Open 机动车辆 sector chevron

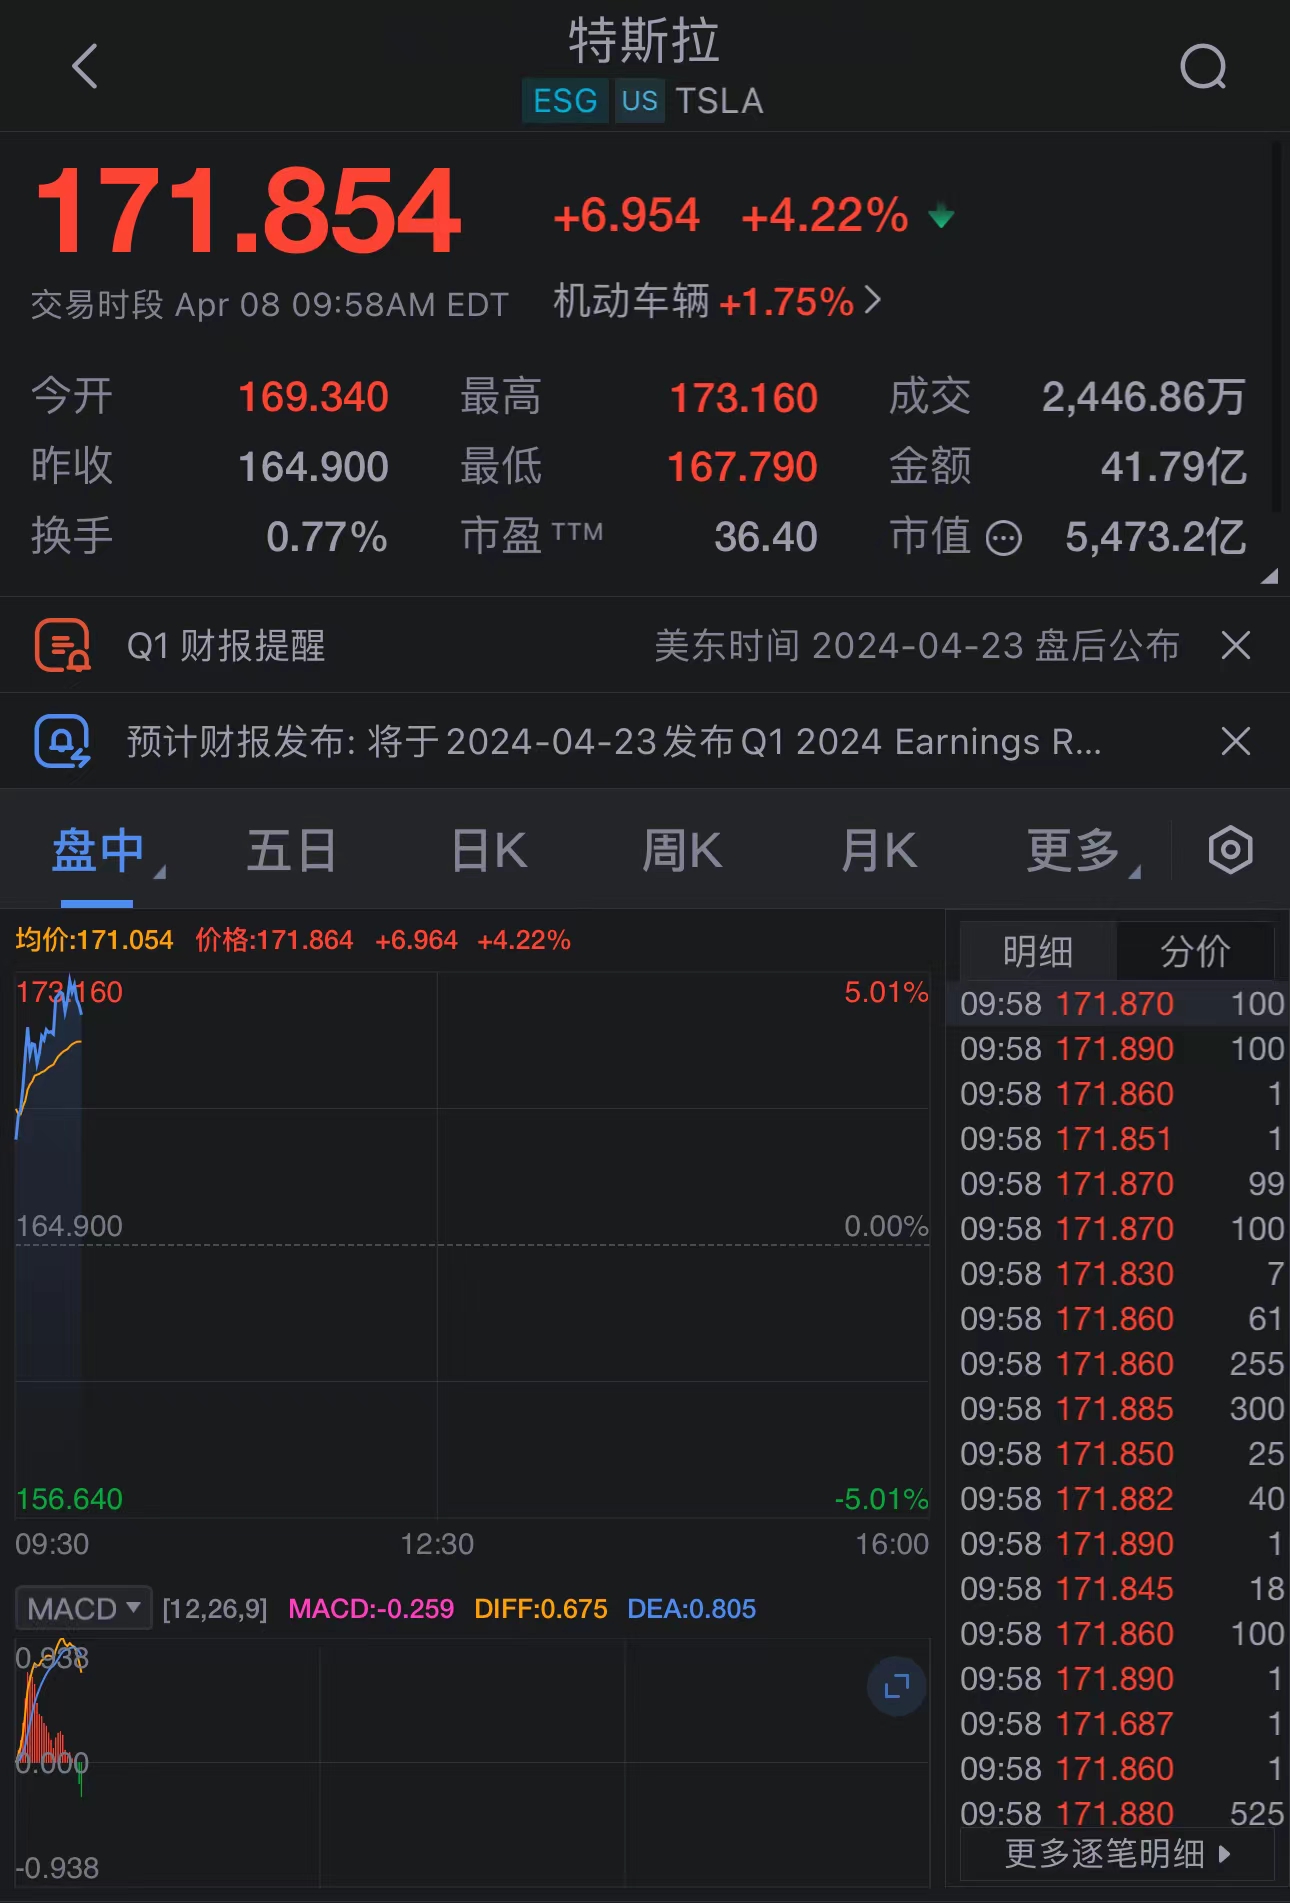pyautogui.click(x=872, y=300)
